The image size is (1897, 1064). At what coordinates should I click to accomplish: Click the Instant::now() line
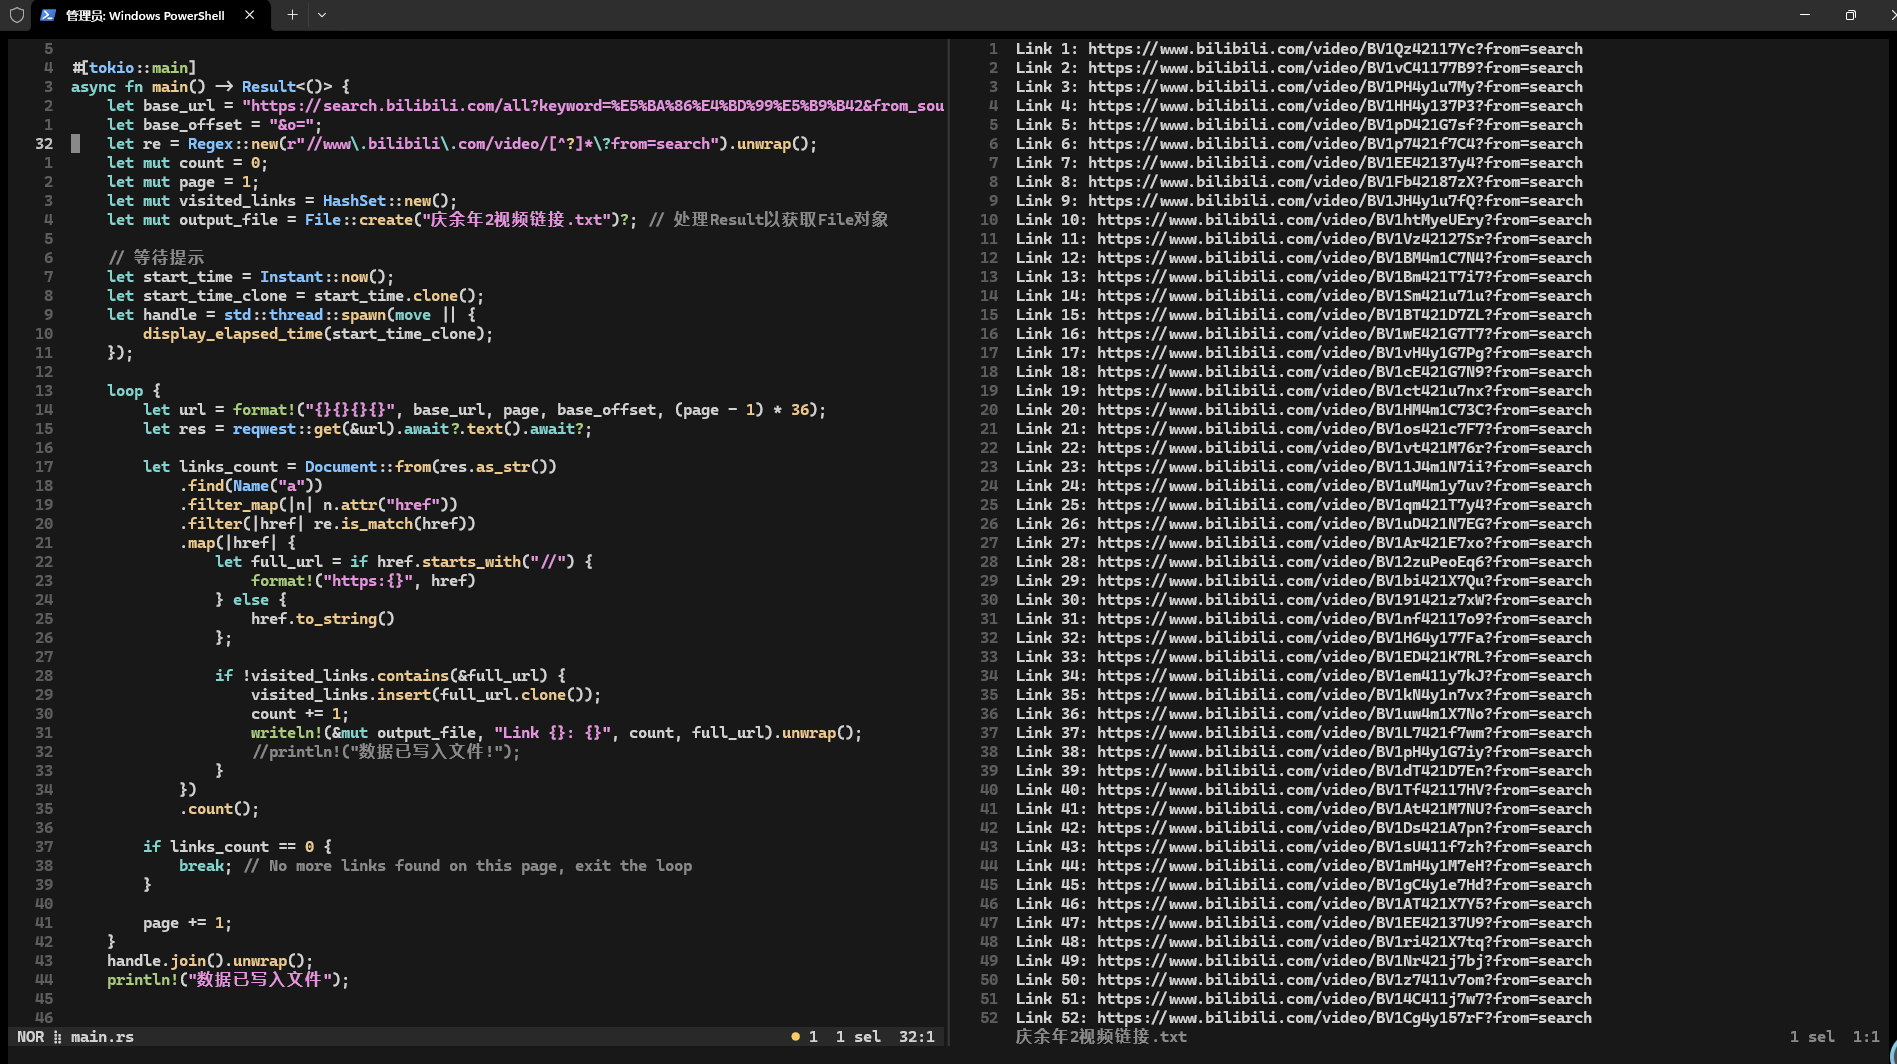(250, 277)
